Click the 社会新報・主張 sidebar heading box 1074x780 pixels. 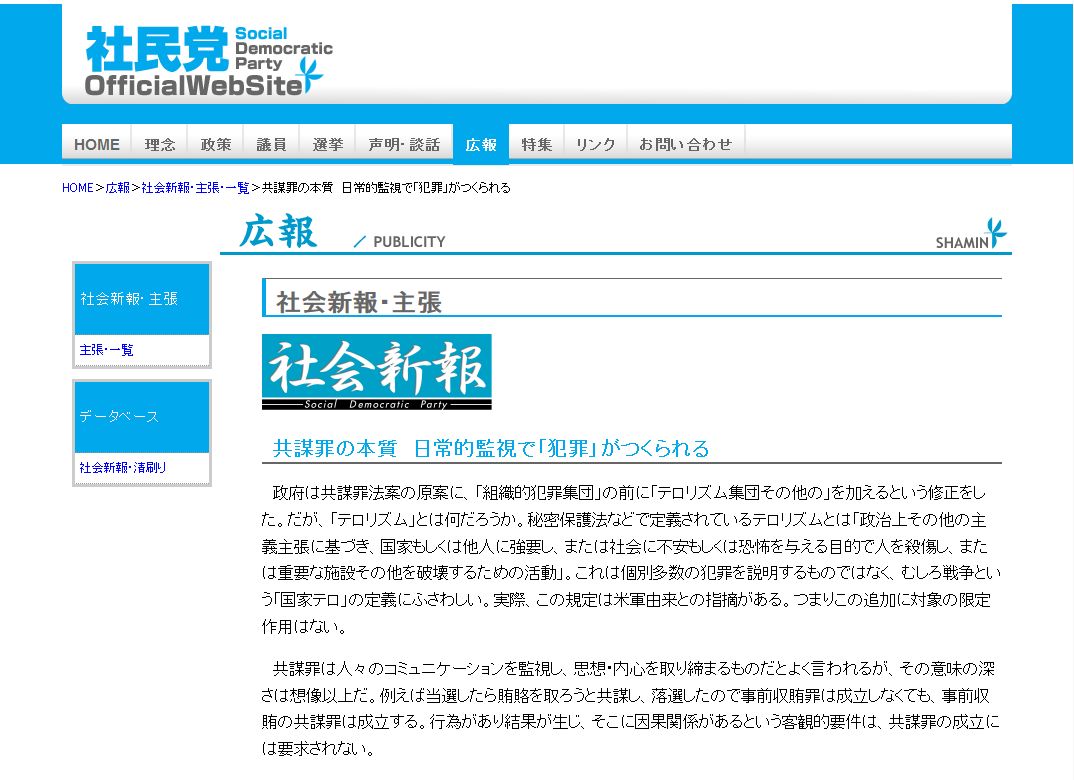[142, 299]
